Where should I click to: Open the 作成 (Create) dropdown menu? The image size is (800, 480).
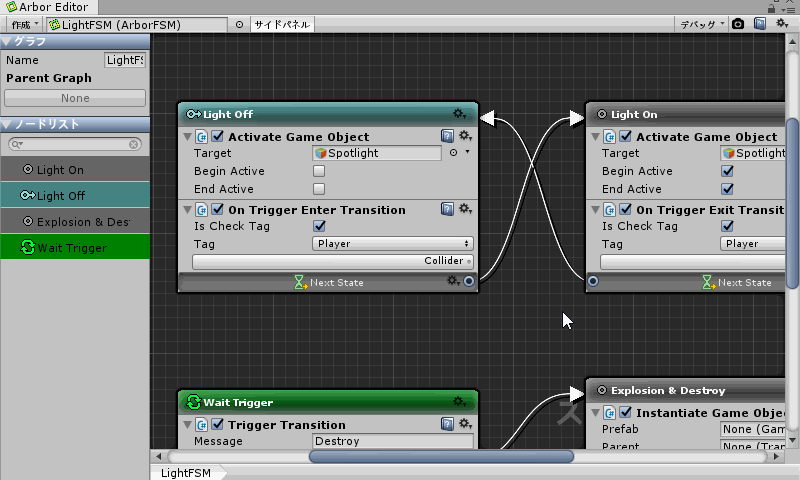[25, 24]
